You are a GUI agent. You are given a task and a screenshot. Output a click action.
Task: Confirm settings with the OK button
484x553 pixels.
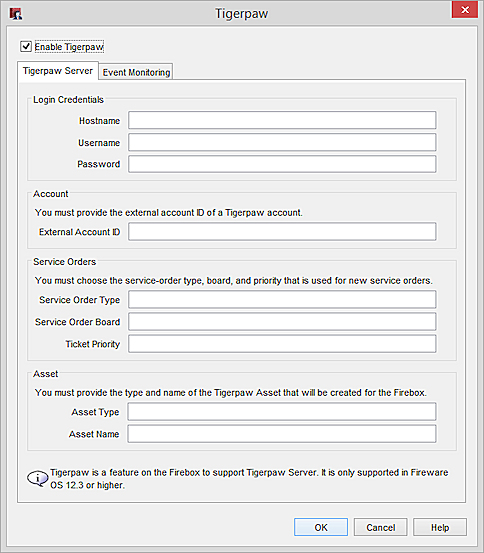coord(321,527)
